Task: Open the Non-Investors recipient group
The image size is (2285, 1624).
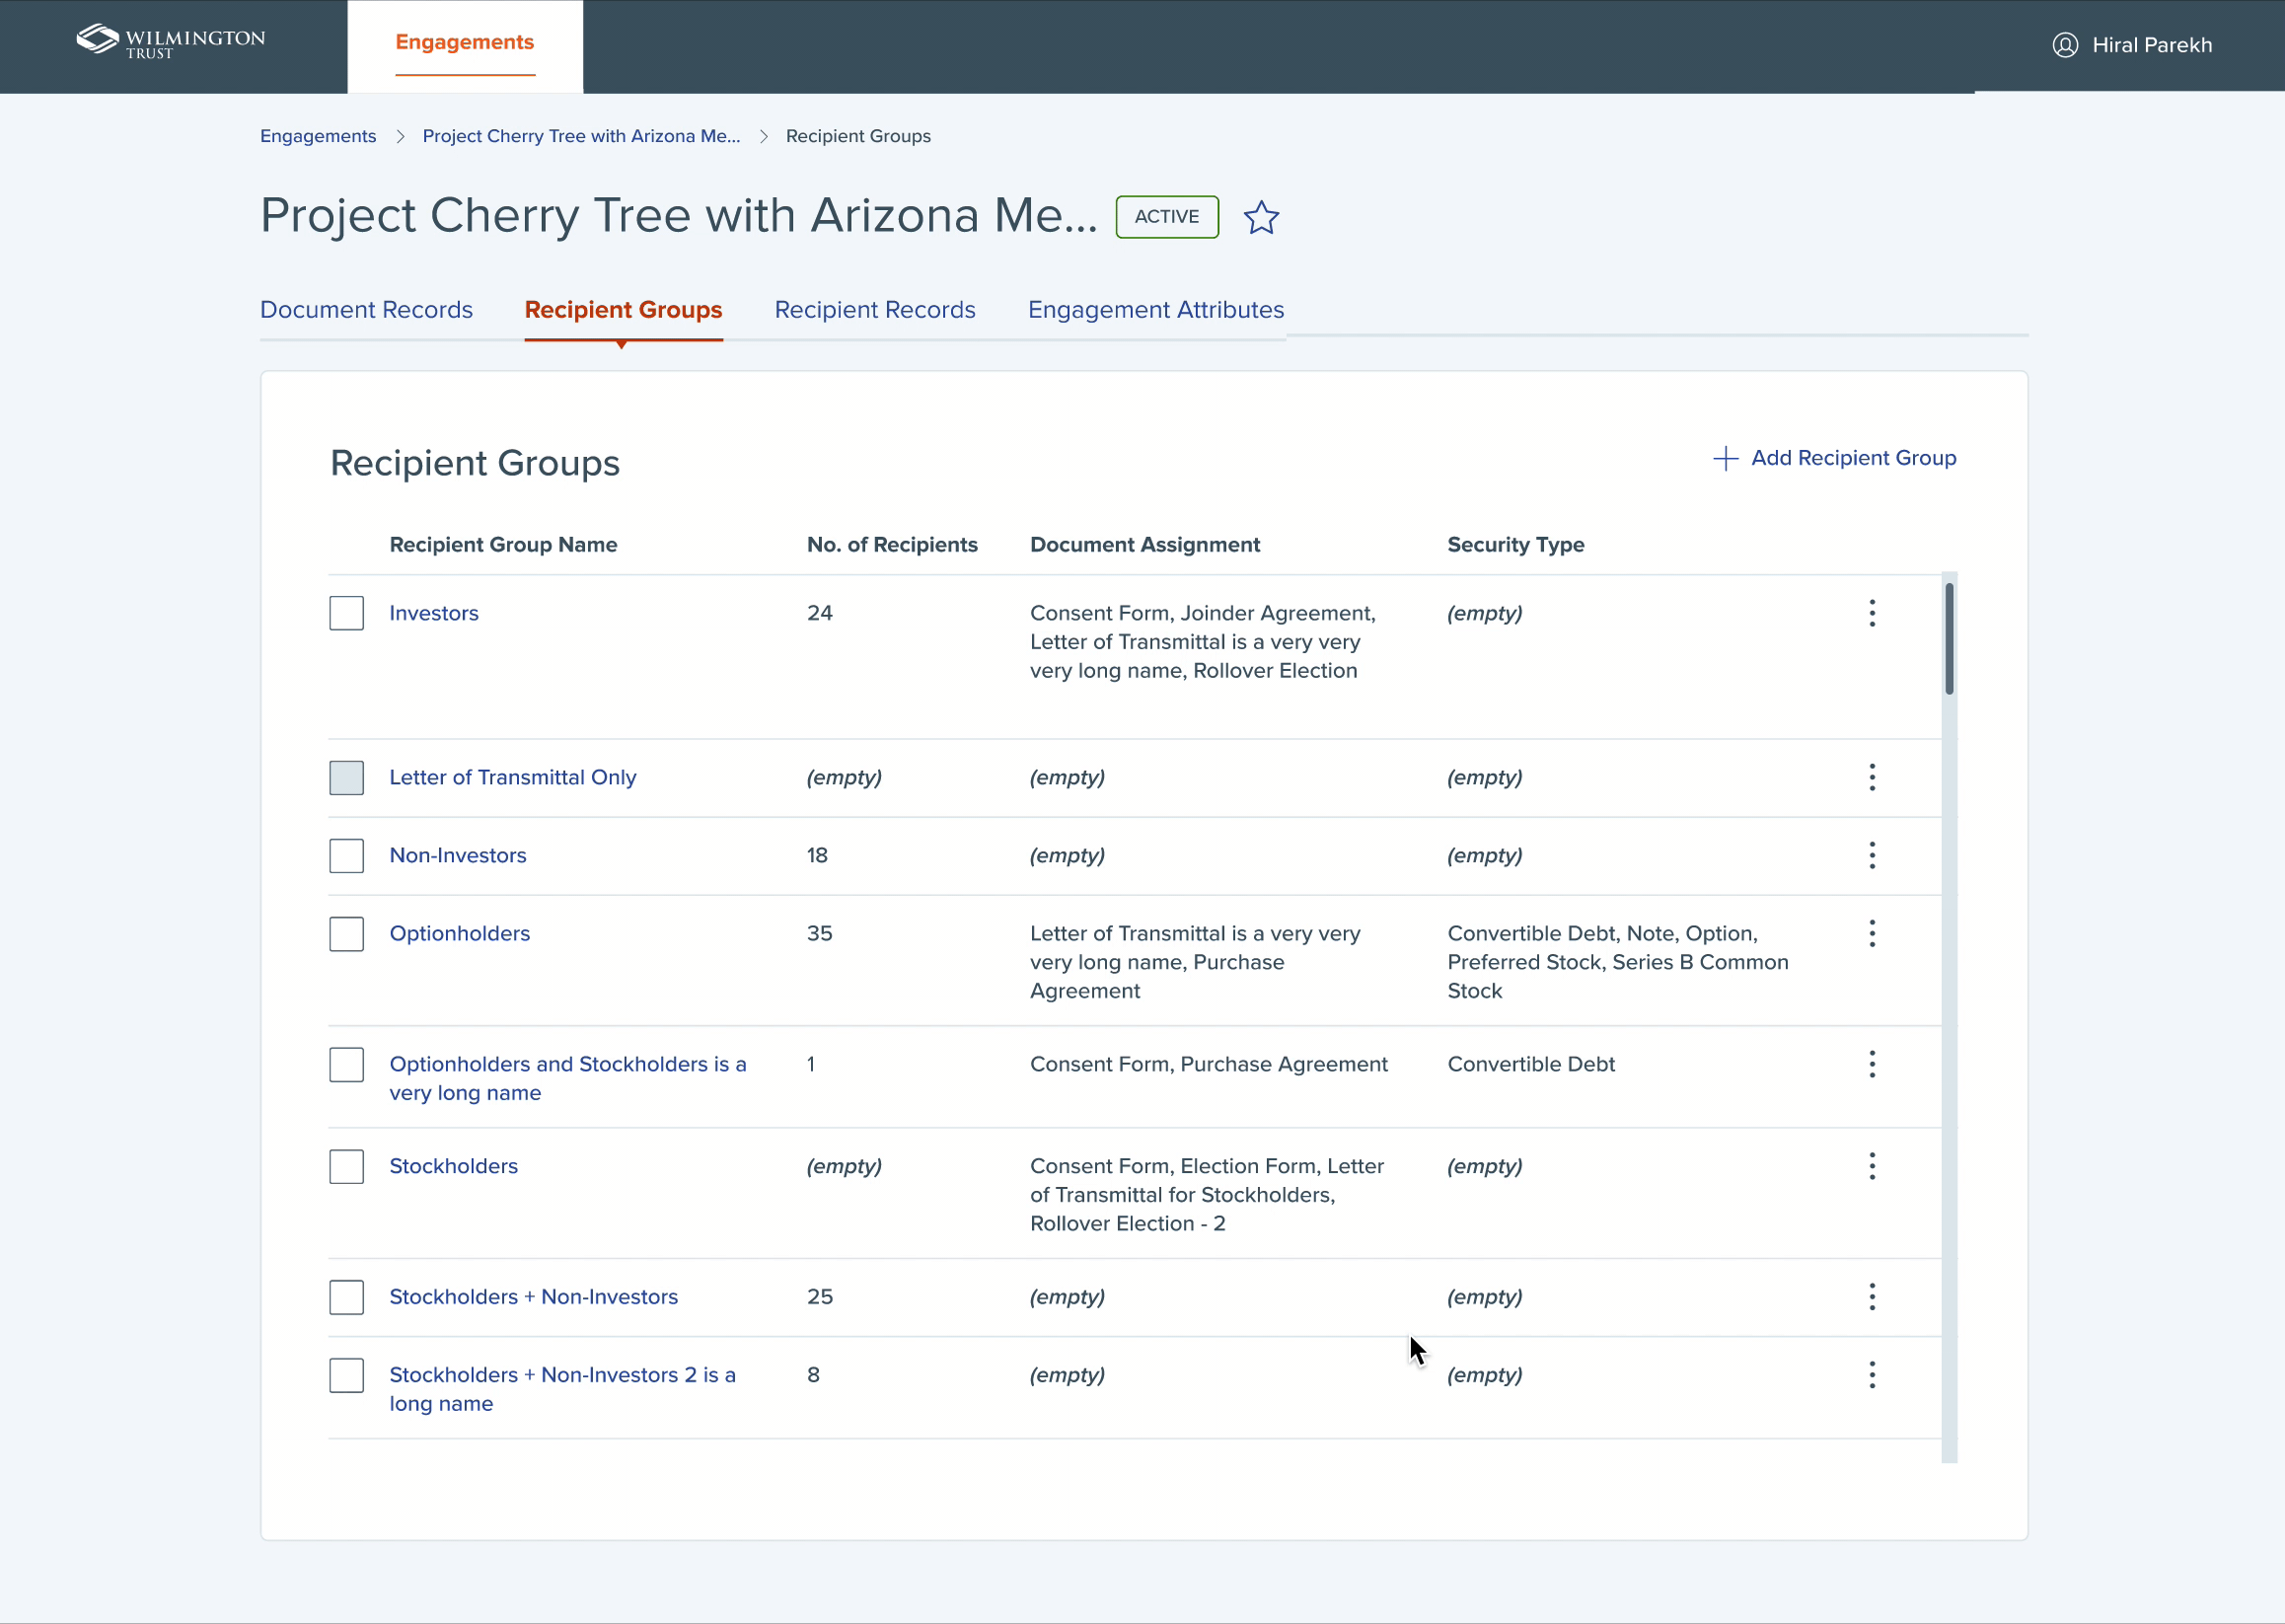Action: click(x=458, y=855)
